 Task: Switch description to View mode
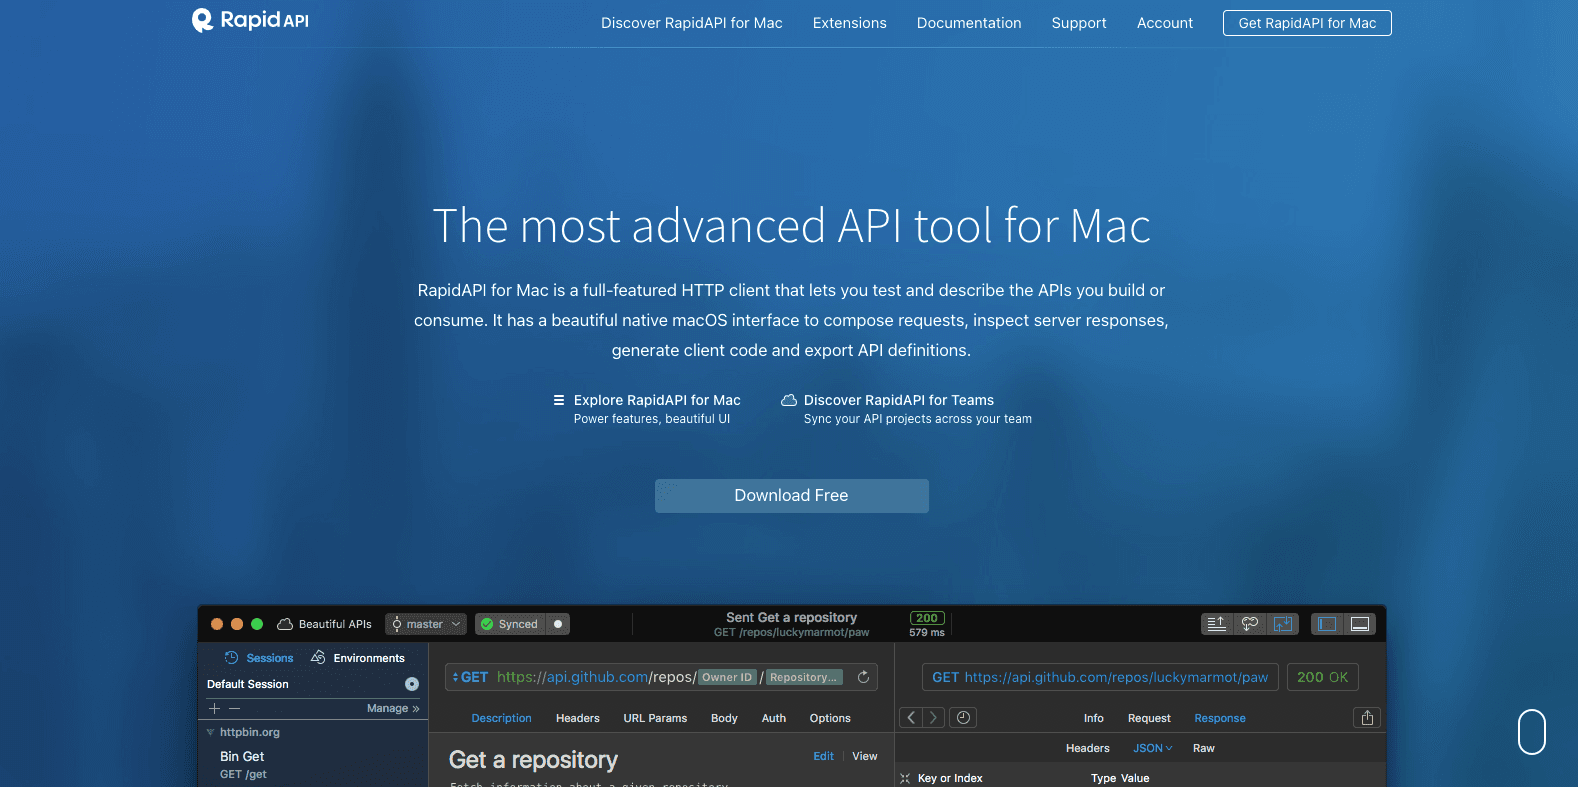pyautogui.click(x=865, y=756)
